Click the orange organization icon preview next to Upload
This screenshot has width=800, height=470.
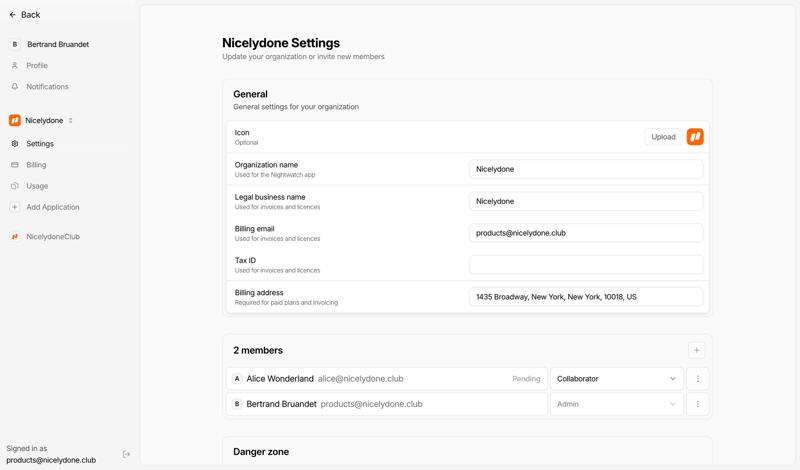tap(695, 137)
